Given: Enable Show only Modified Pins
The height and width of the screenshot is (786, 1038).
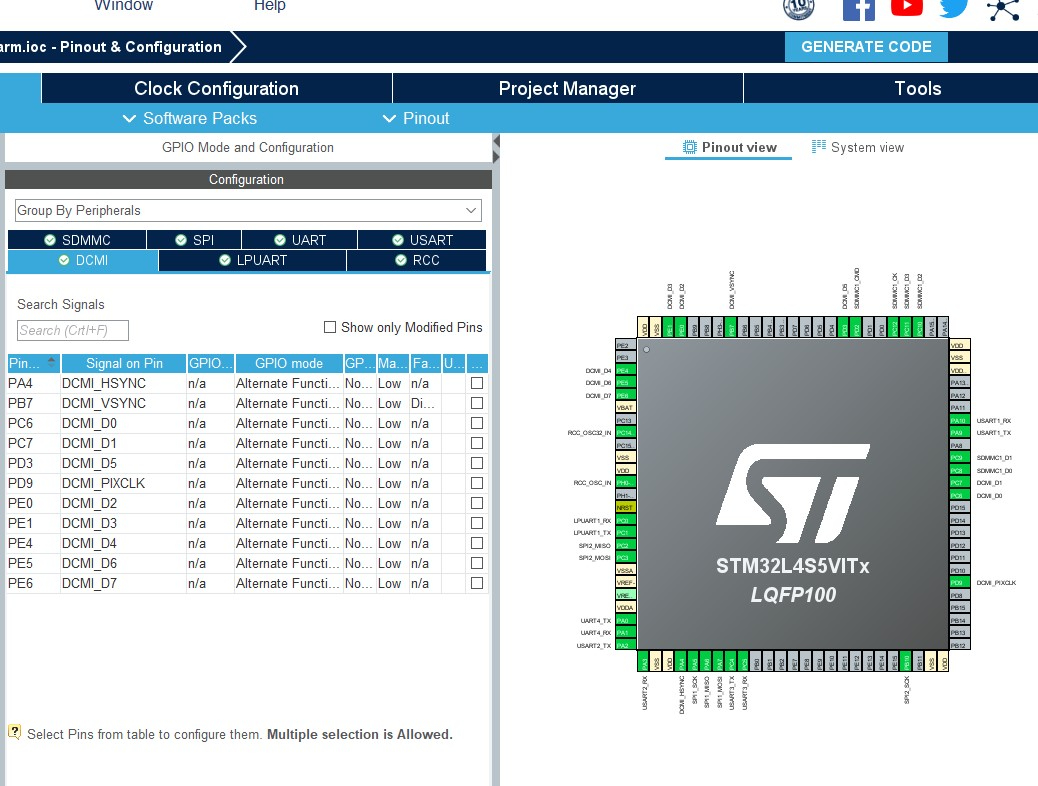Looking at the screenshot, I should (x=330, y=327).
